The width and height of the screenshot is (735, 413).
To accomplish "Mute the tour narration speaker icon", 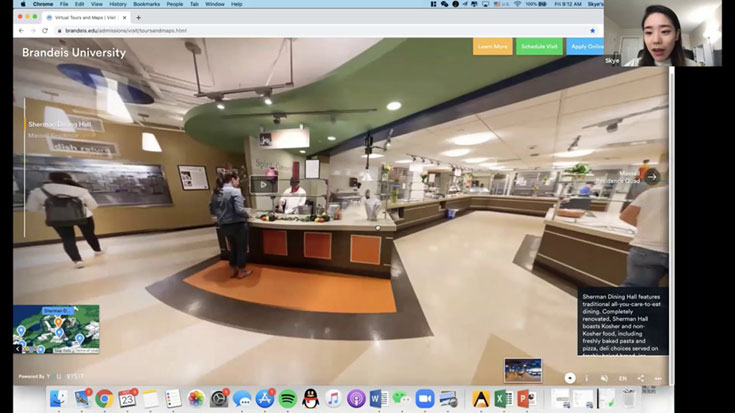I will point(604,378).
